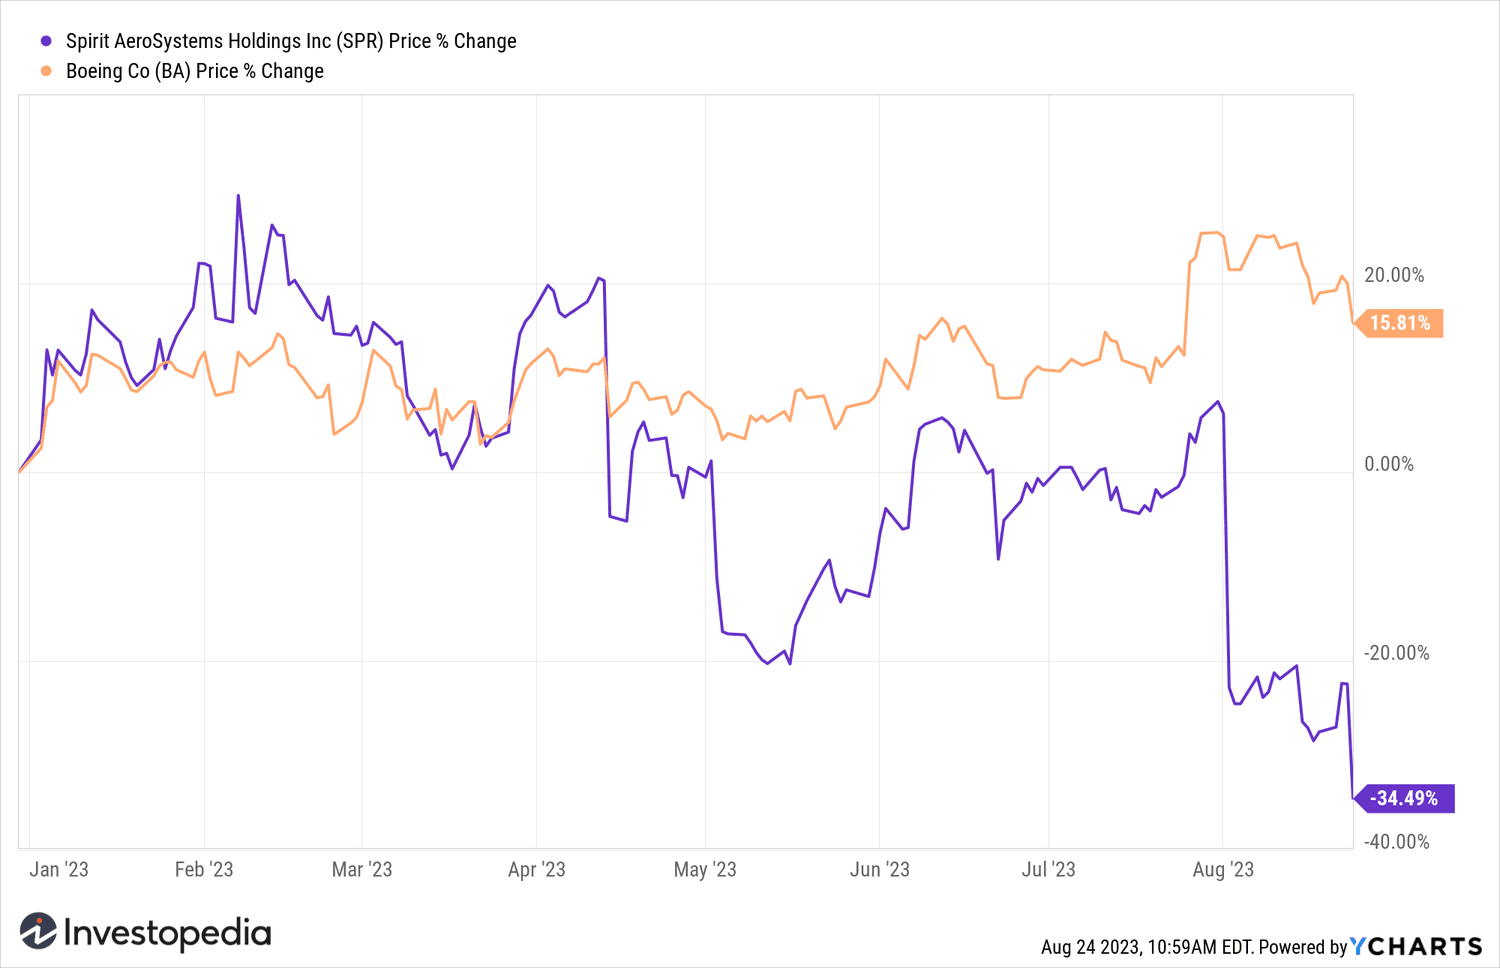Select the Spirit AeroSystems legend label
1500x968 pixels.
[291, 41]
